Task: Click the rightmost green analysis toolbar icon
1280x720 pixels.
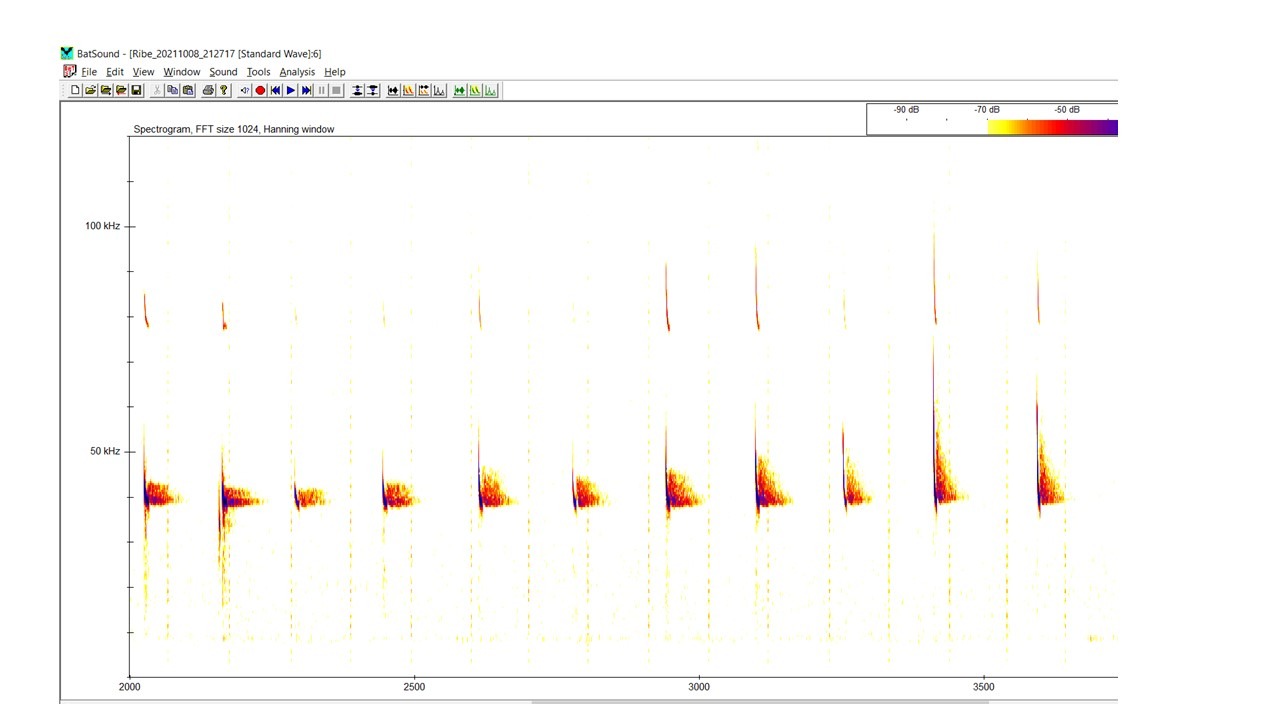Action: coord(490,91)
